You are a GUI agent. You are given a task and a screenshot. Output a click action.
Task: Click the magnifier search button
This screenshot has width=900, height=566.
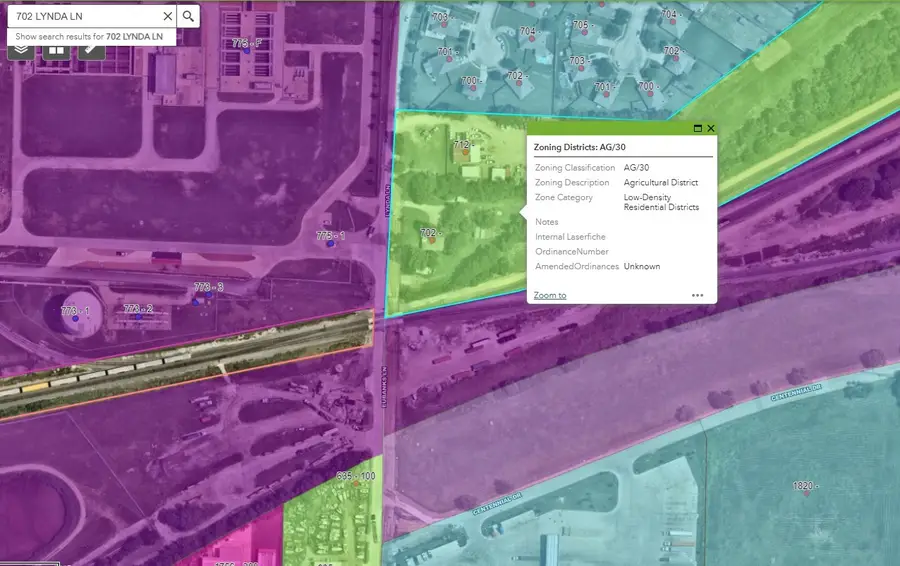(x=188, y=16)
